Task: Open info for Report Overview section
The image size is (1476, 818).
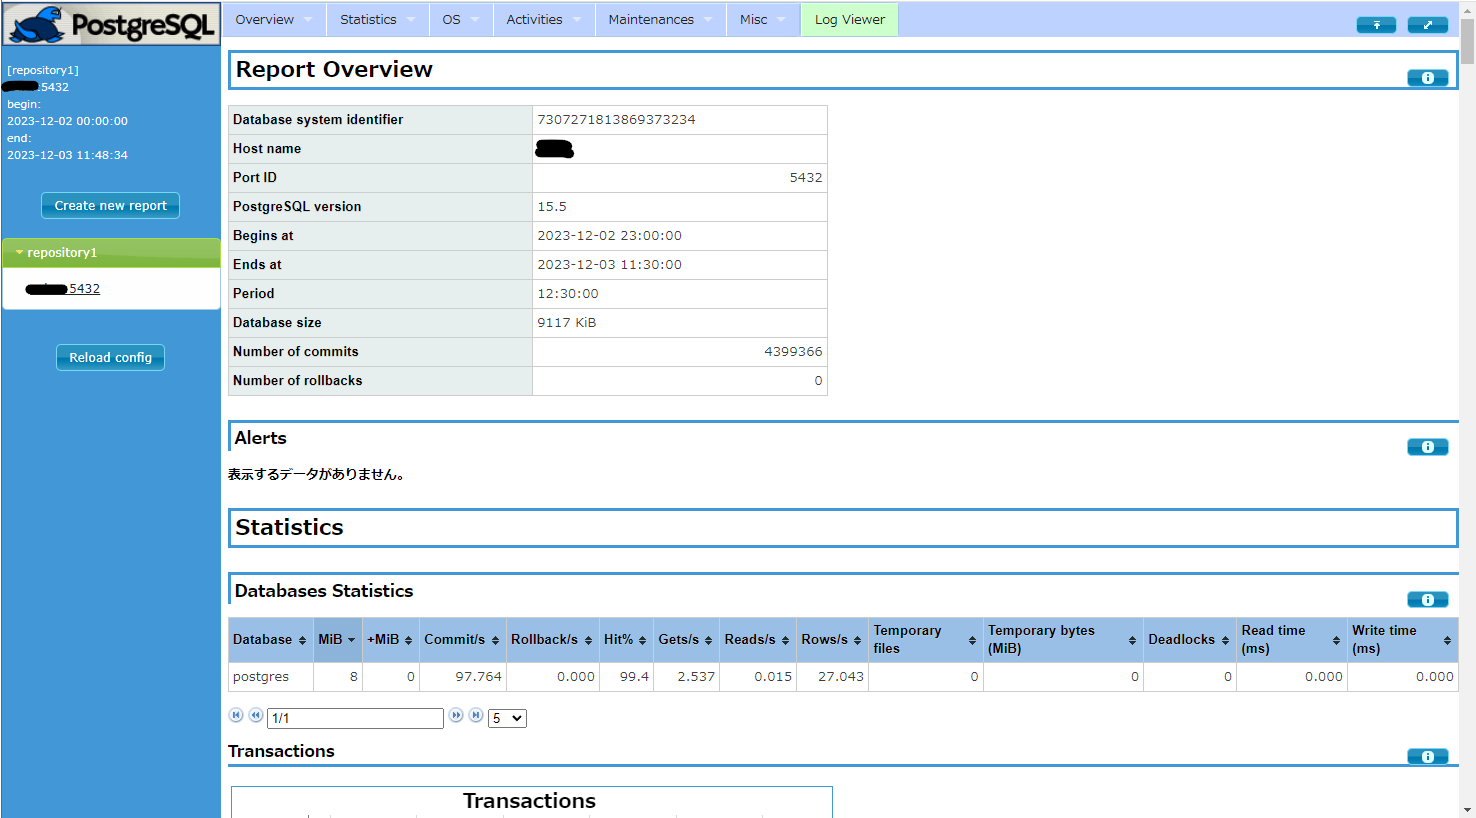Action: click(1427, 78)
